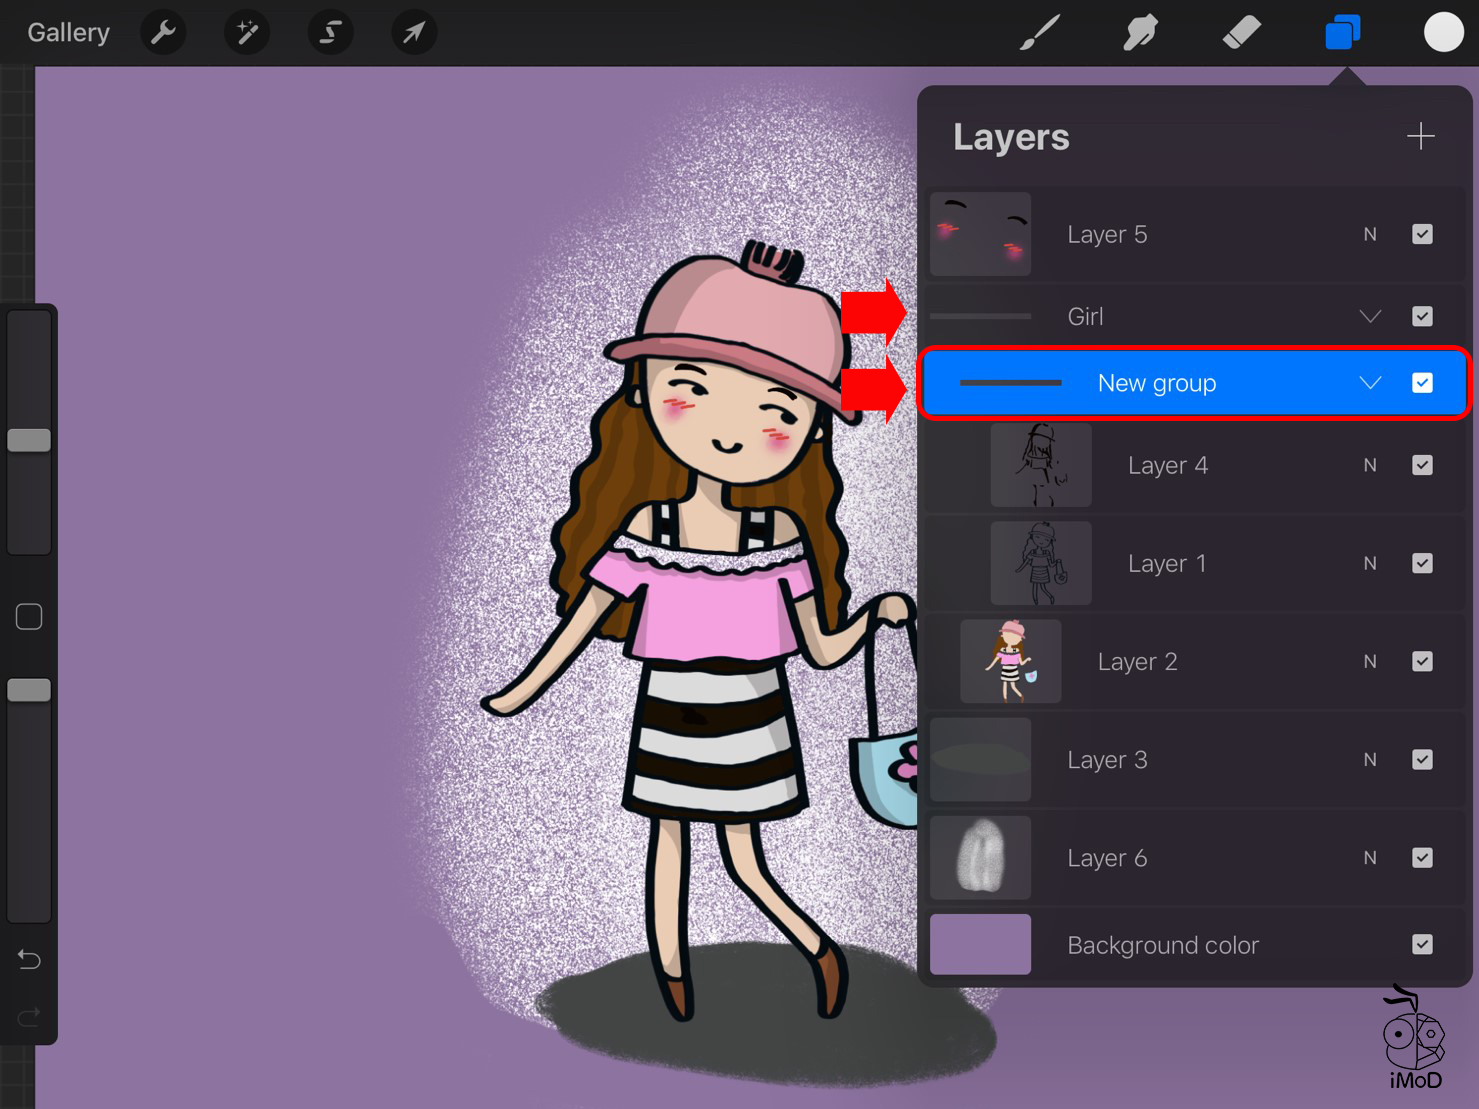Open the white active color swatch
The image size is (1479, 1109).
[x=1443, y=33]
